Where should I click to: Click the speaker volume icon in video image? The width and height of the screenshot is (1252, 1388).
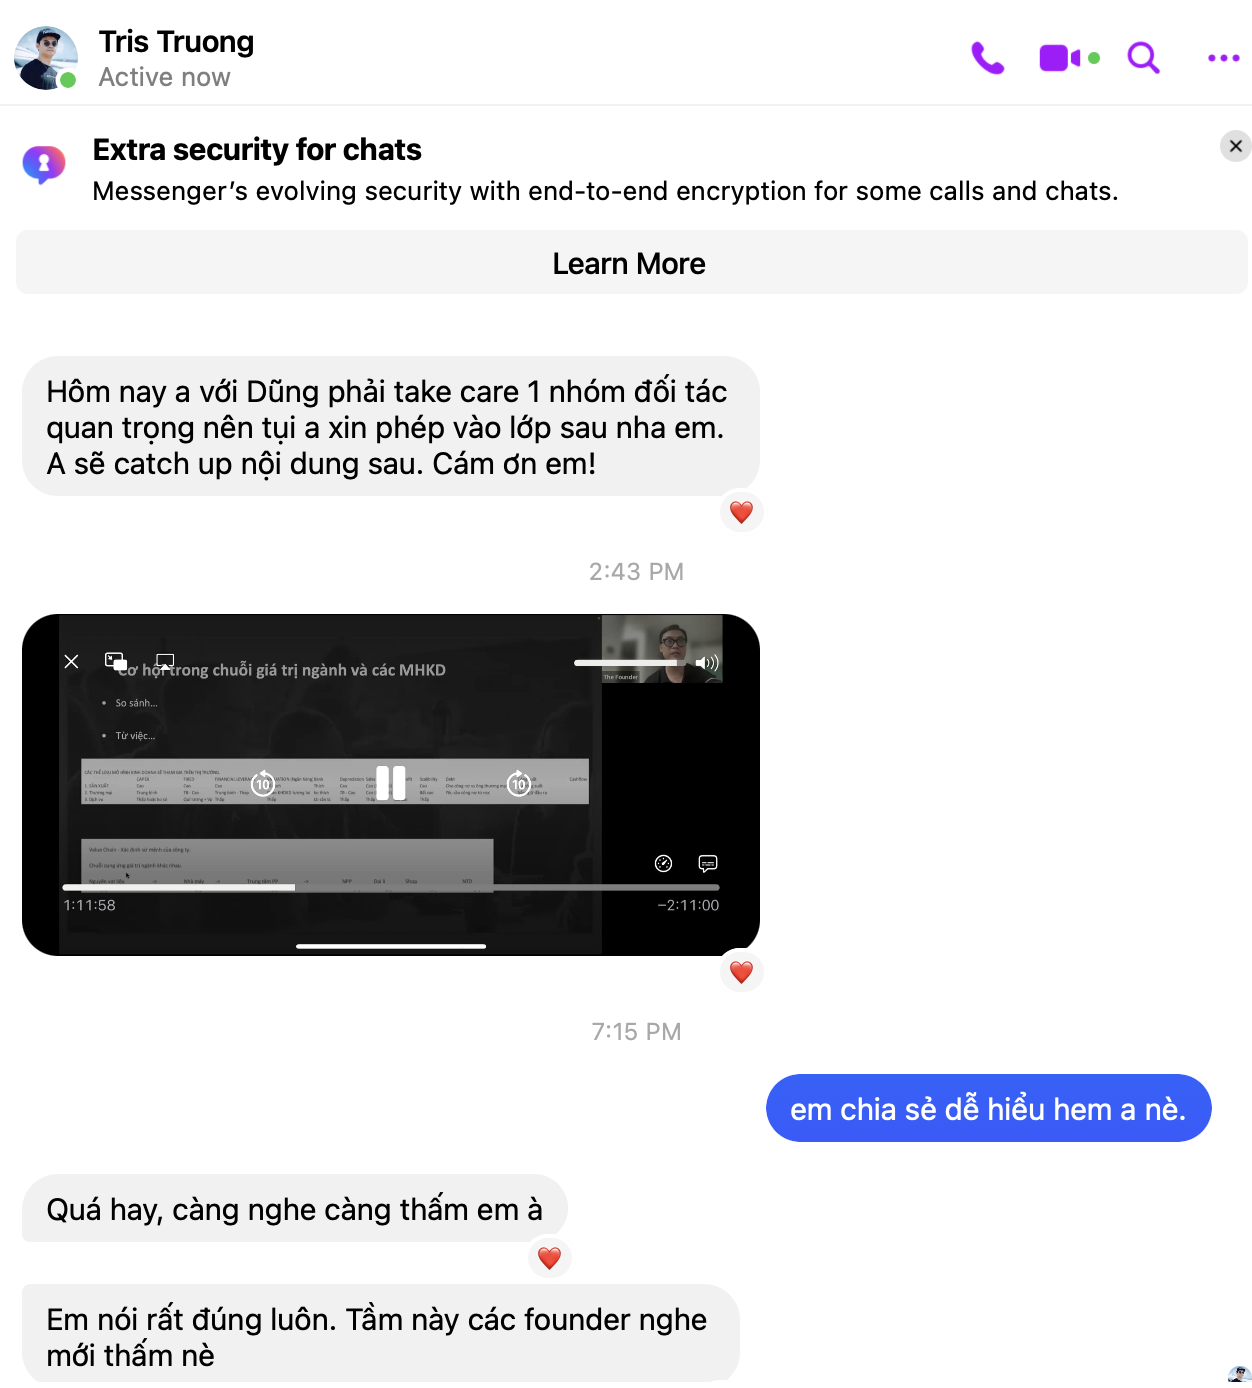pyautogui.click(x=707, y=663)
